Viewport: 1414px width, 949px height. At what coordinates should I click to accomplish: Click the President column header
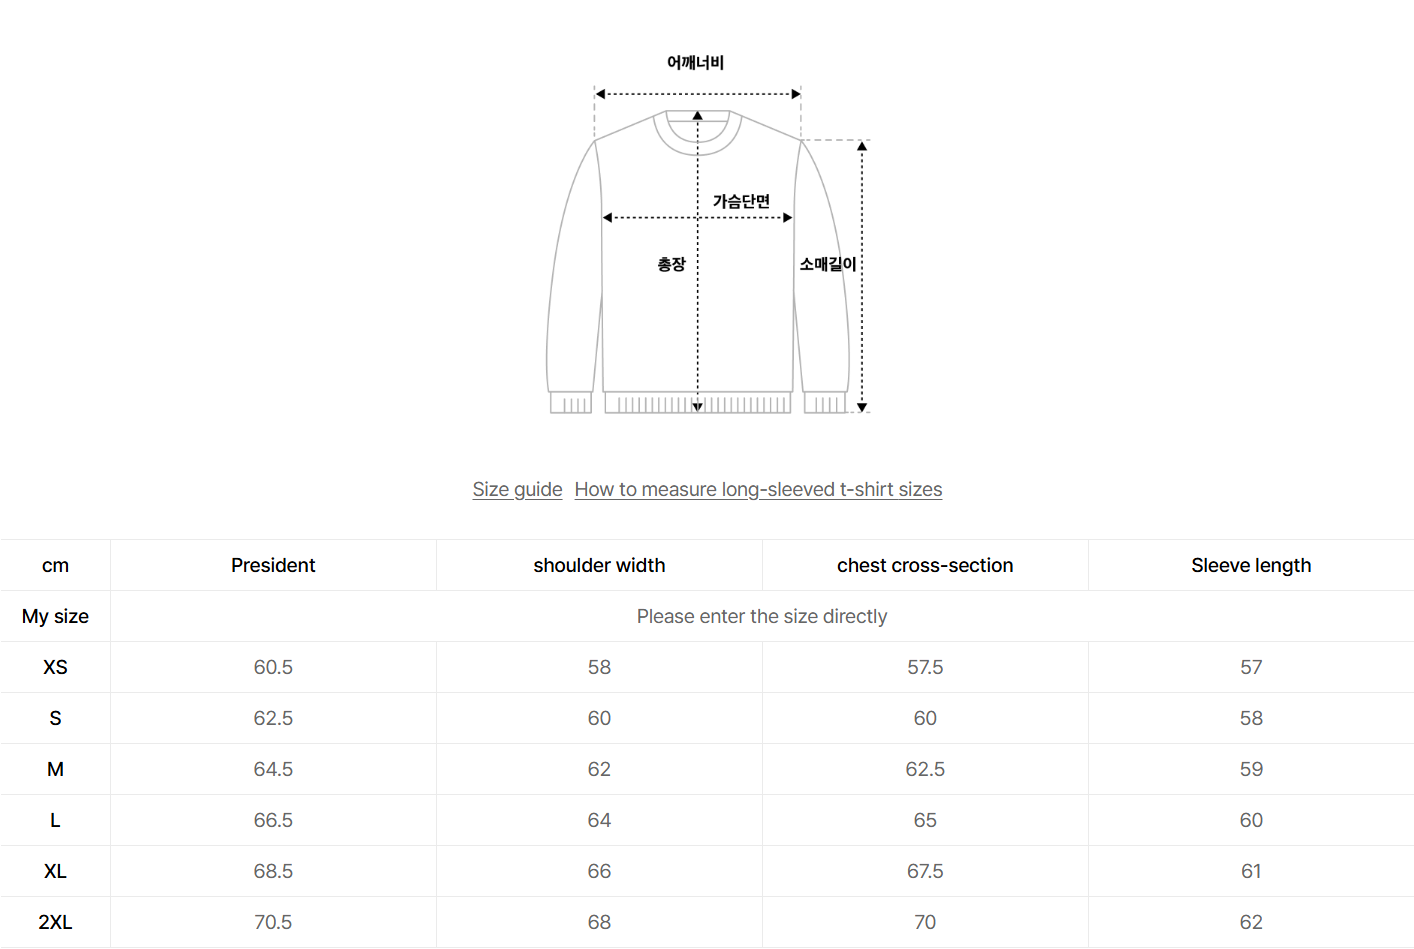[x=273, y=565]
